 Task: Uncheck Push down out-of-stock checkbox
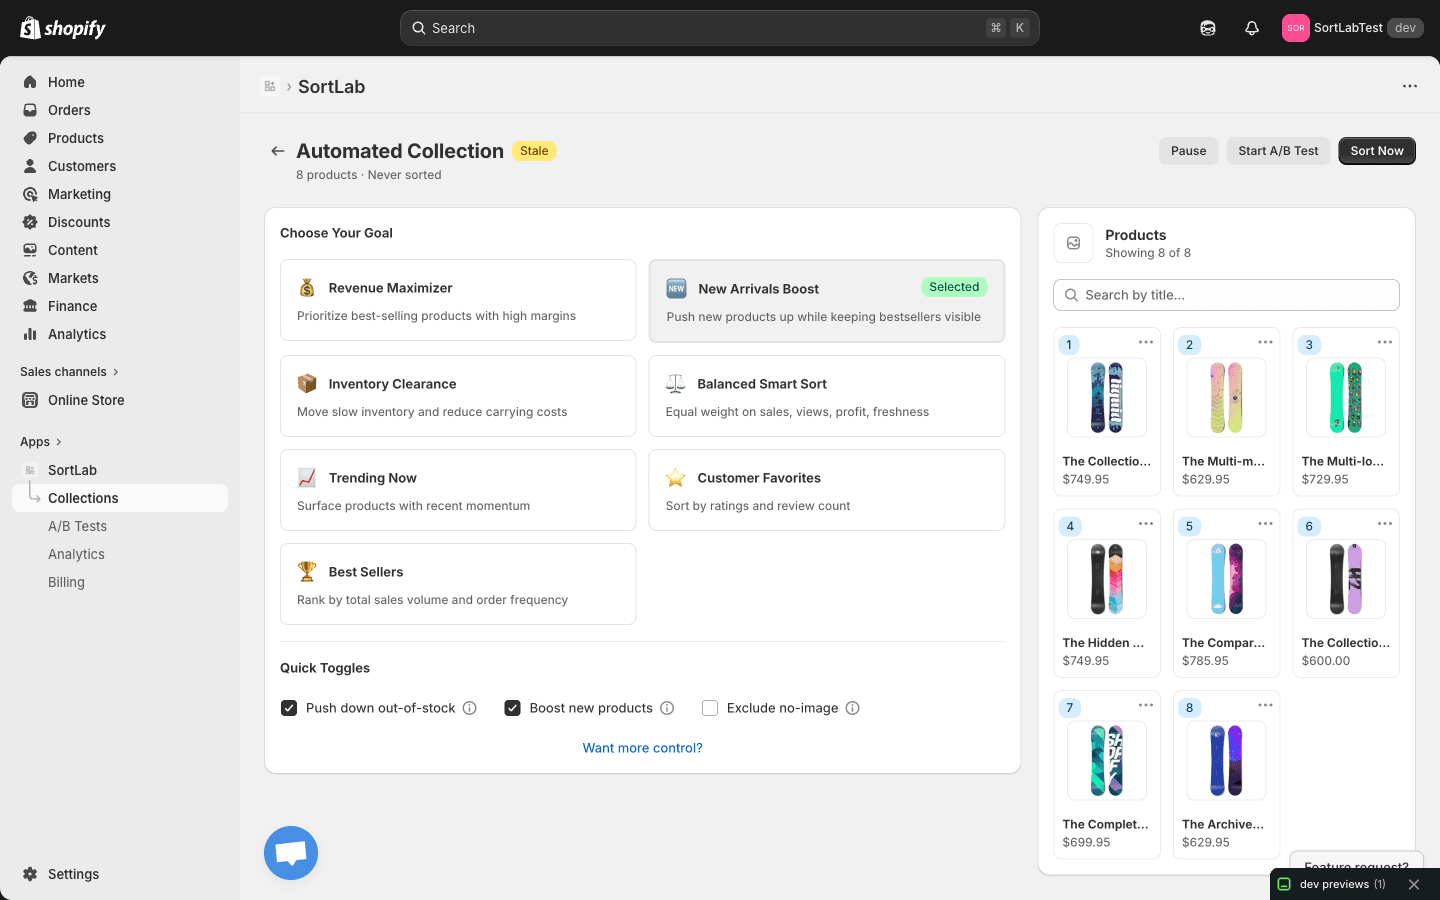pos(289,708)
